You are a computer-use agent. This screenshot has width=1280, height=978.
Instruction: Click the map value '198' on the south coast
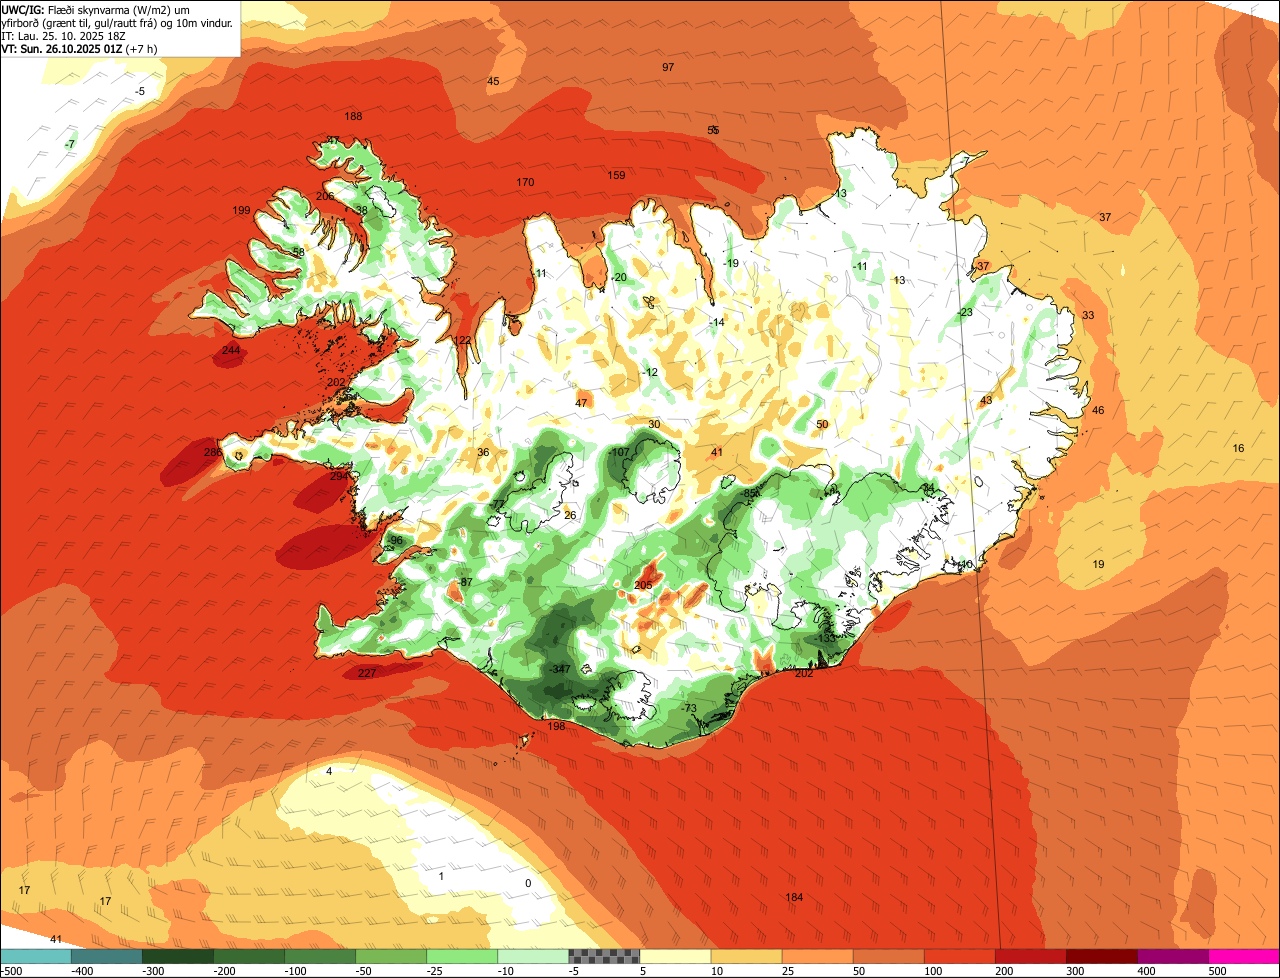pos(556,726)
